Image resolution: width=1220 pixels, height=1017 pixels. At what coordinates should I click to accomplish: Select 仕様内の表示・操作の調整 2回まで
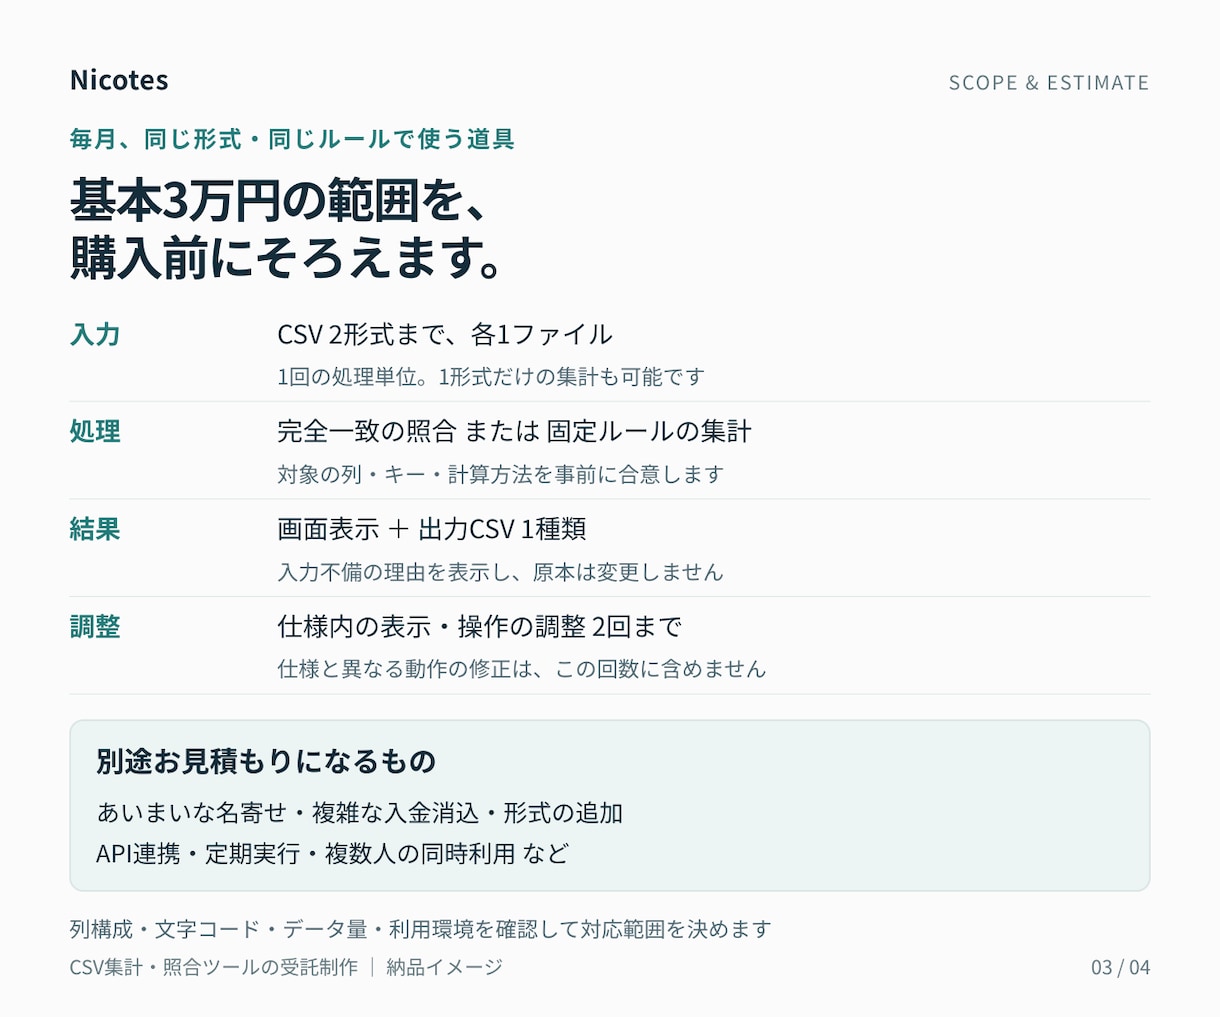(480, 626)
